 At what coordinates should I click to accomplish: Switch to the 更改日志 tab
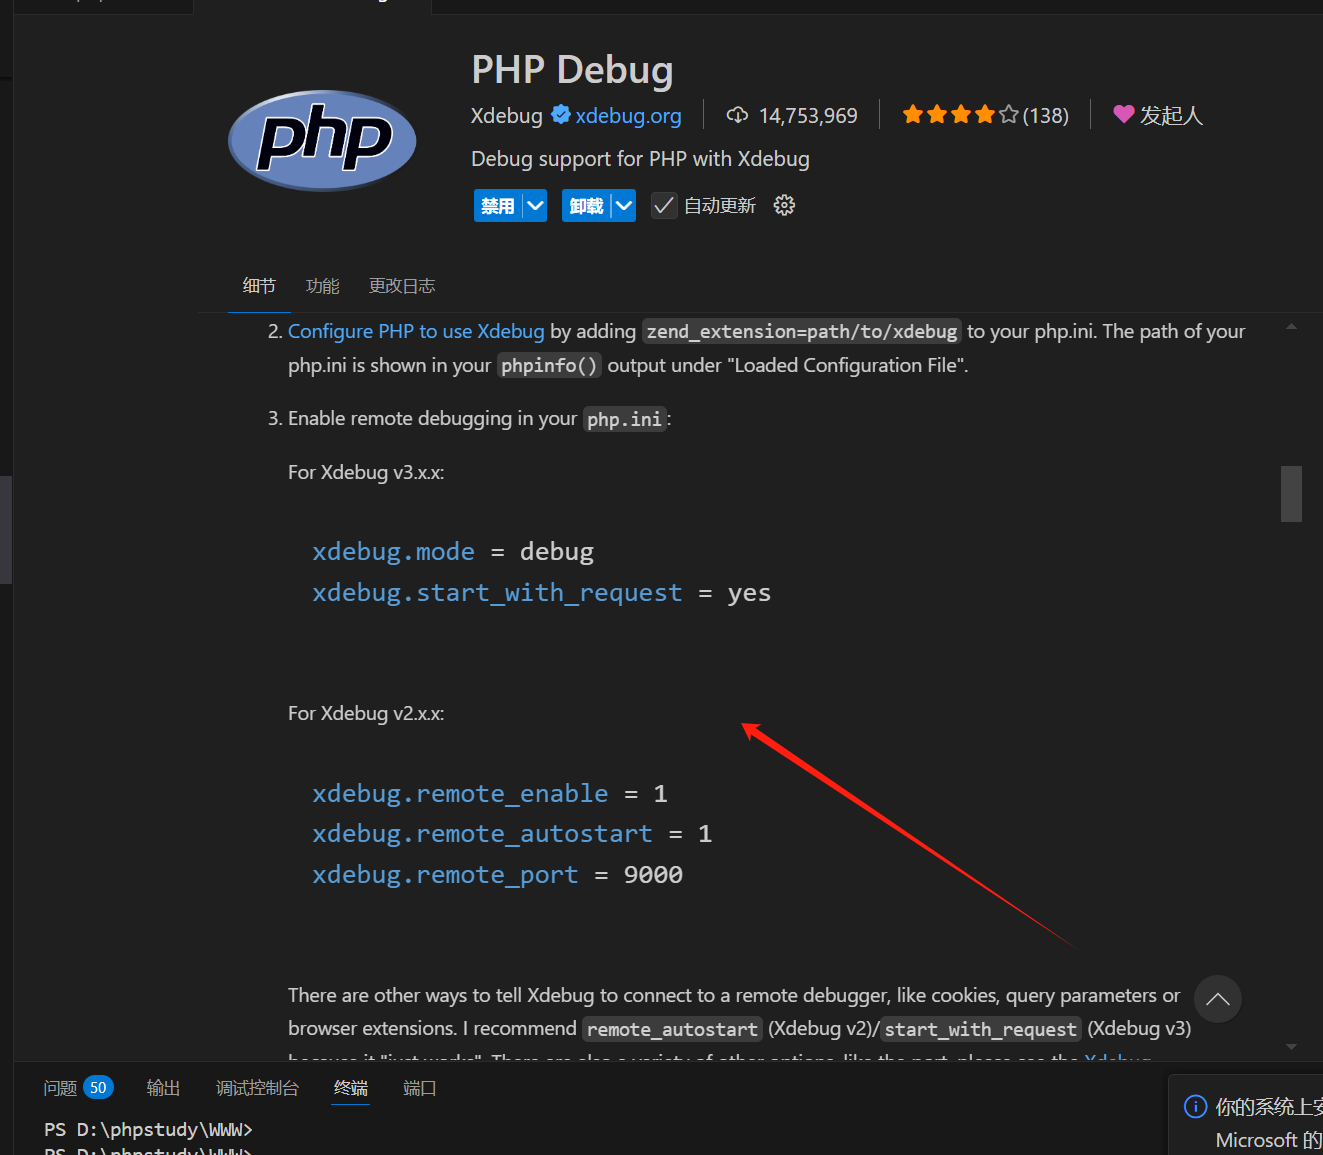click(402, 286)
